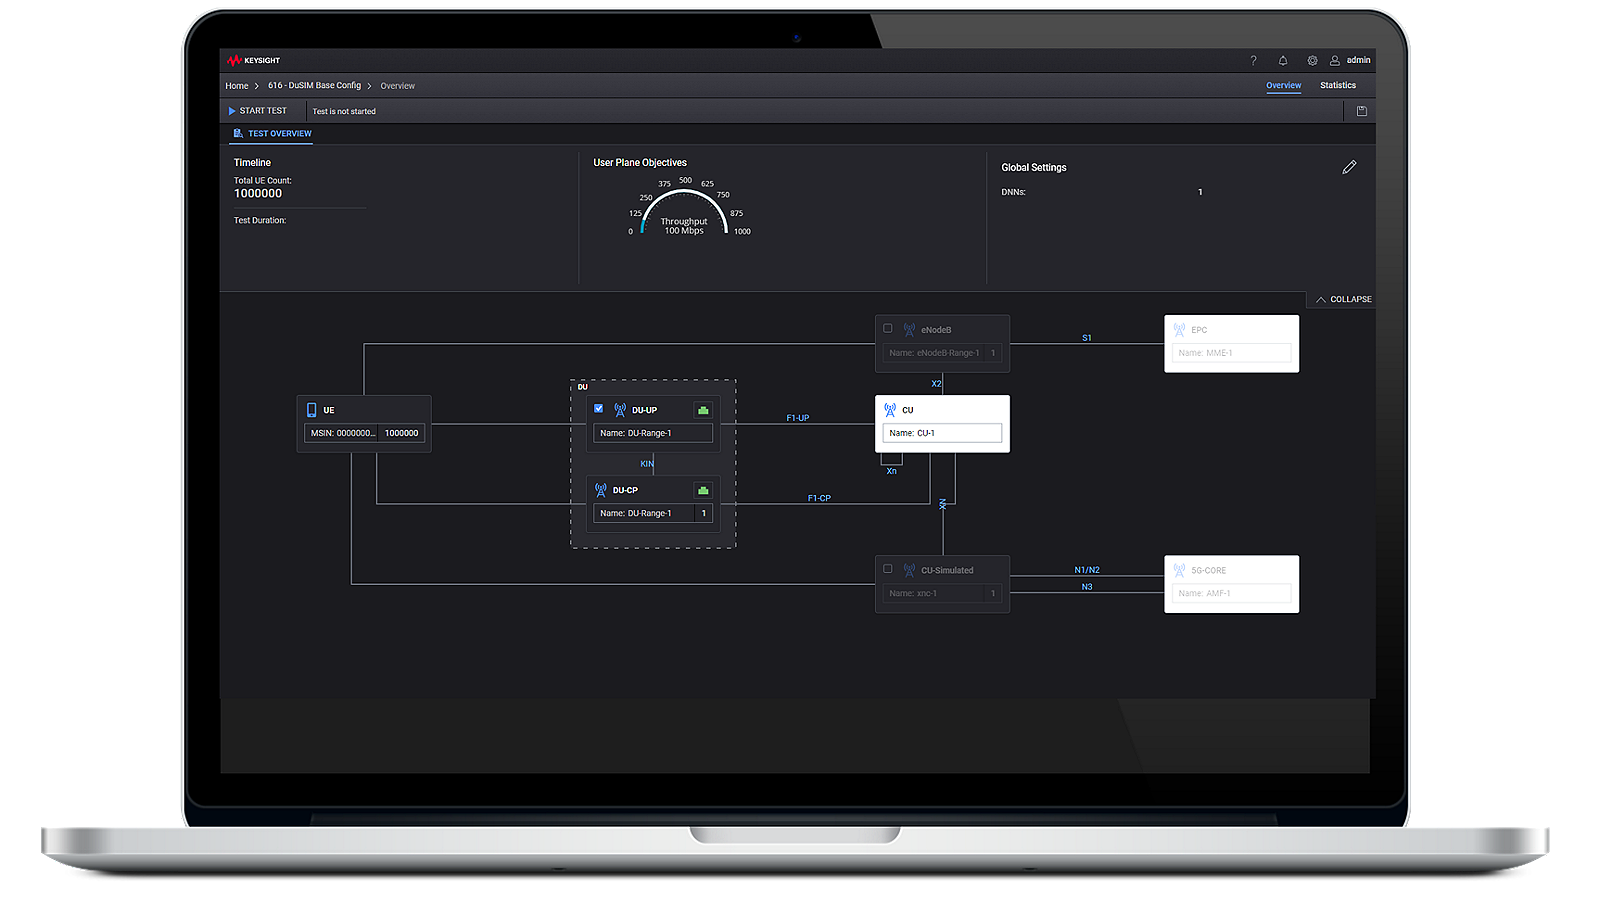Click the N3 interface link
Image resolution: width=1600 pixels, height=898 pixels.
point(1087,587)
